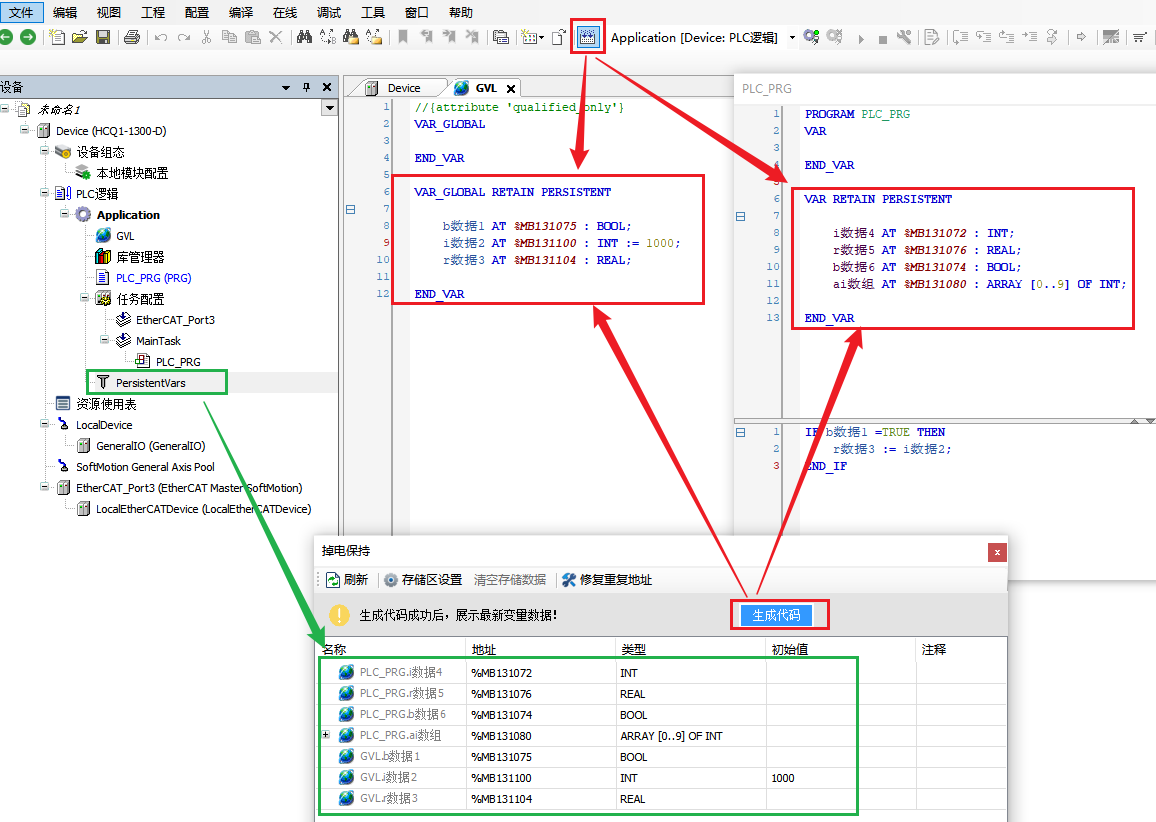1156x822 pixels.
Task: Collapse the VAR_GLOBAL RETAIN PERSISTENT code block
Action: tap(350, 209)
